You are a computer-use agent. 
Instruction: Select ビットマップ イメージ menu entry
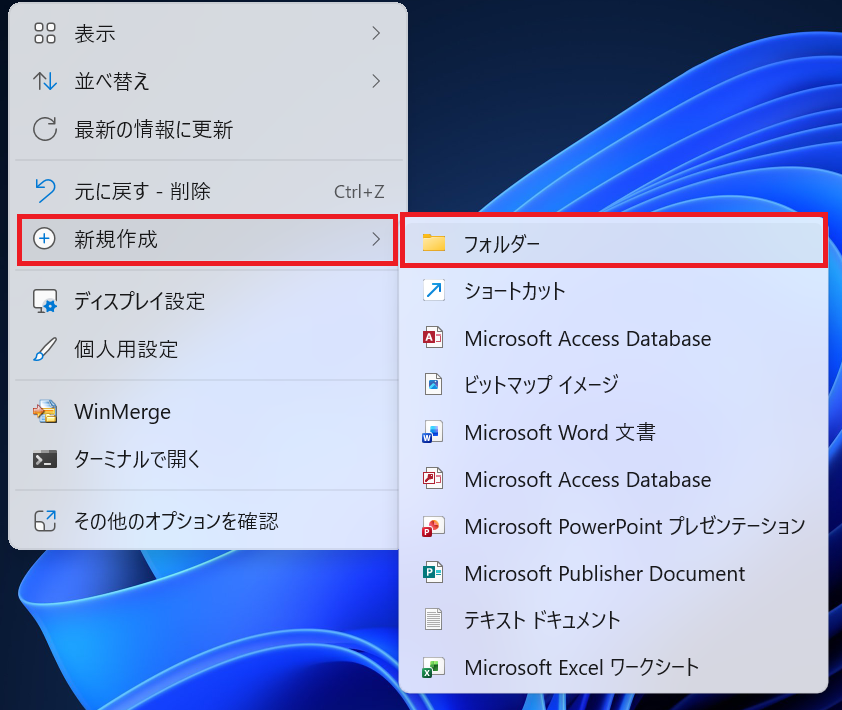coord(540,384)
